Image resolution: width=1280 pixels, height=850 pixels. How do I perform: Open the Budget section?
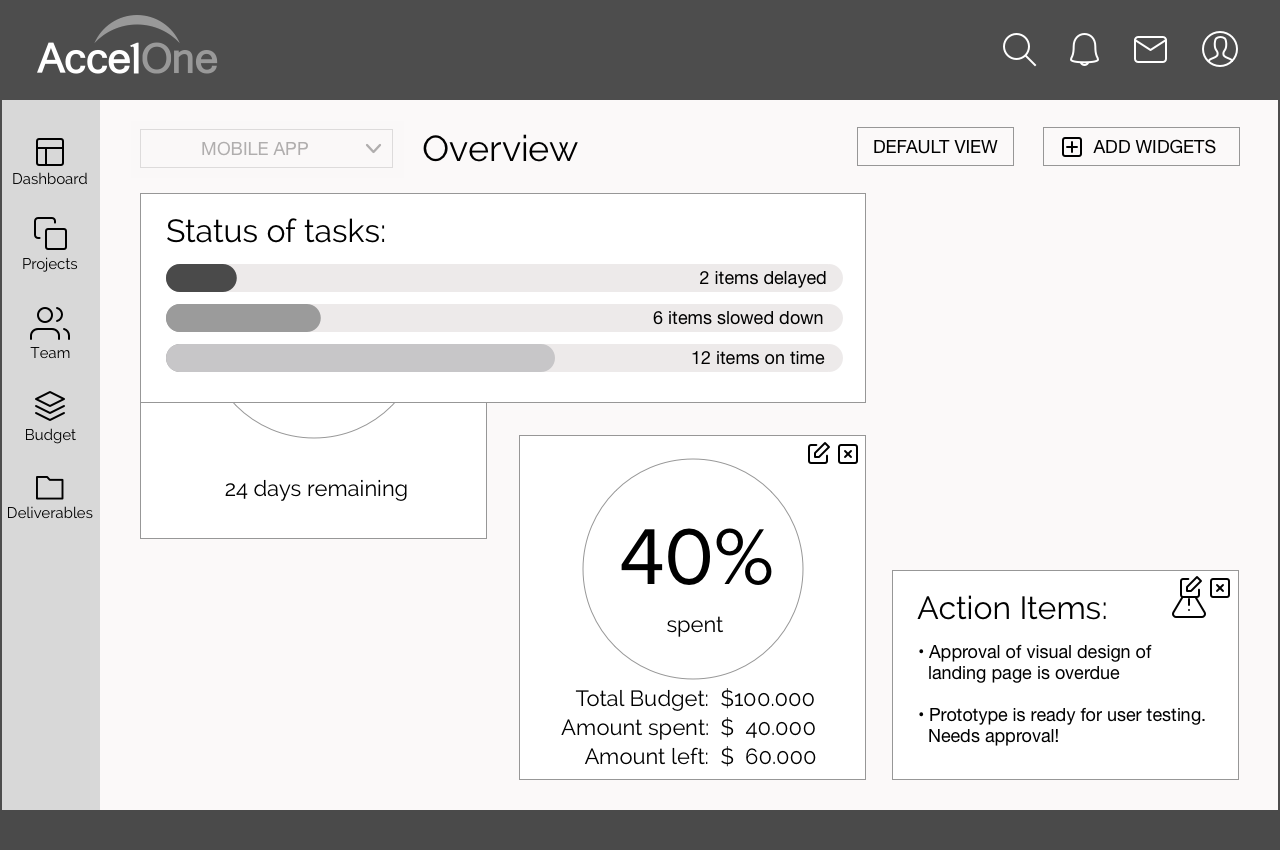(50, 416)
